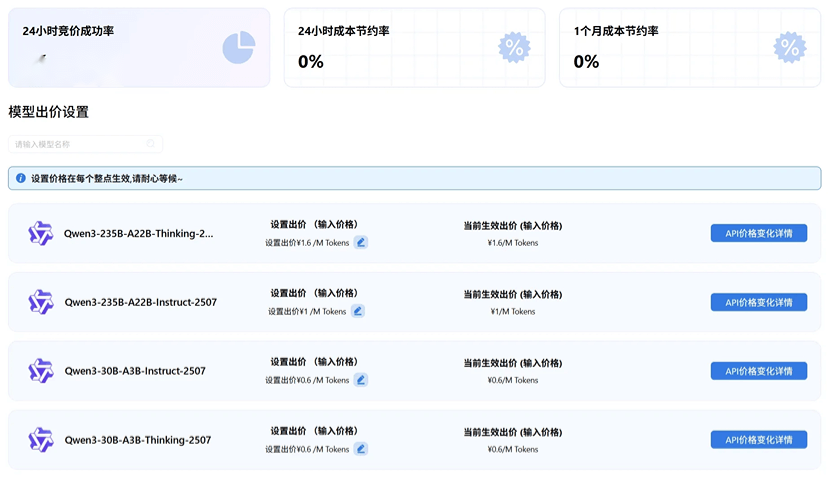Click effective price ¥0.6/M Tokens in Qwen3-30B-A3B-Thinking row
This screenshot has height=480, width=828.
513,449
